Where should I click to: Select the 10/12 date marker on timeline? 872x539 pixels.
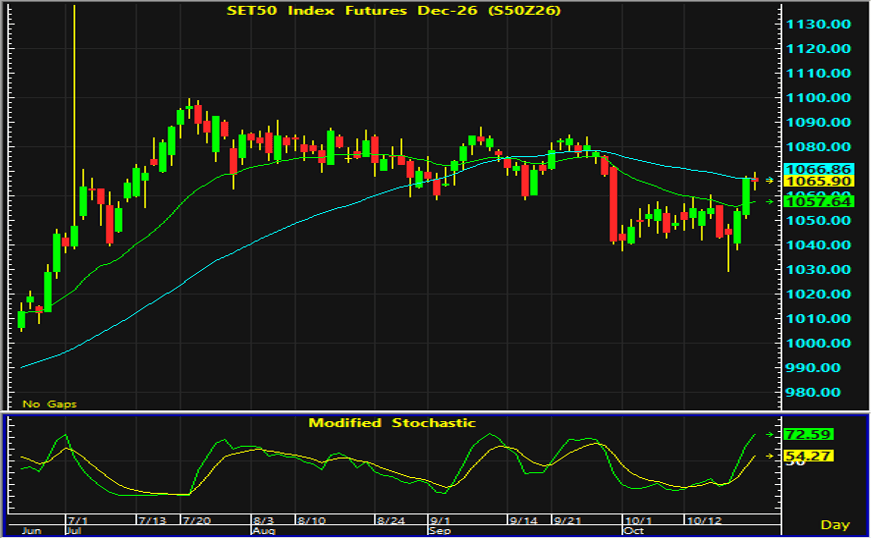703,521
